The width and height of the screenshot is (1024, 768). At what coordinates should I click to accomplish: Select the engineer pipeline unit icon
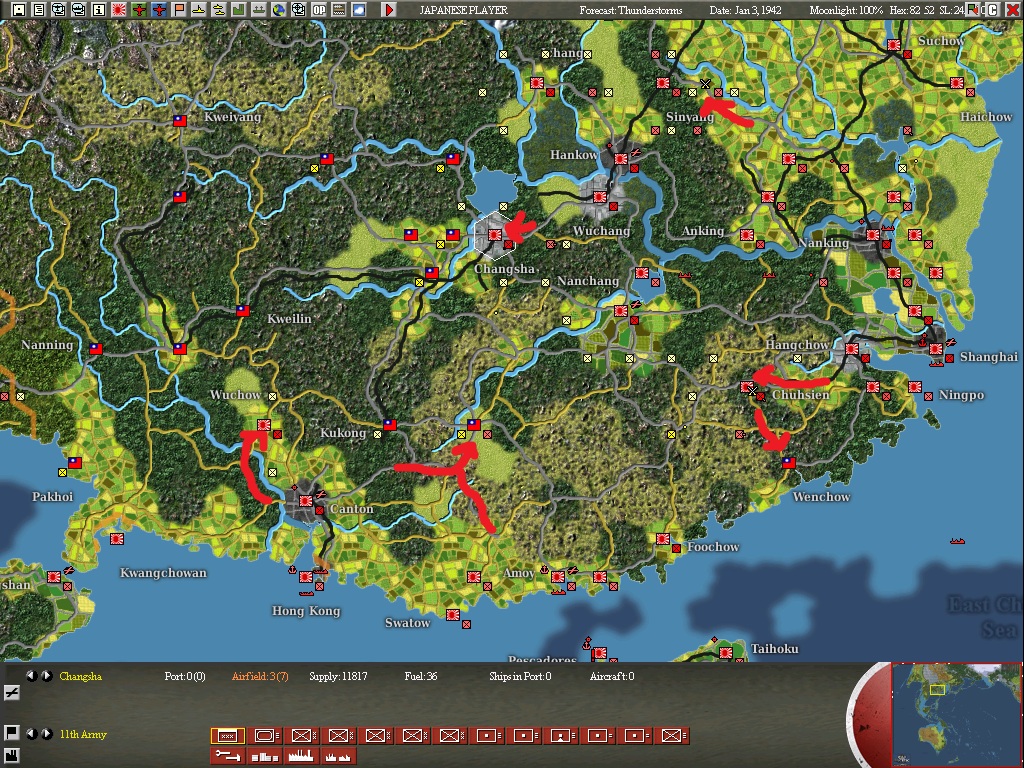click(x=227, y=756)
